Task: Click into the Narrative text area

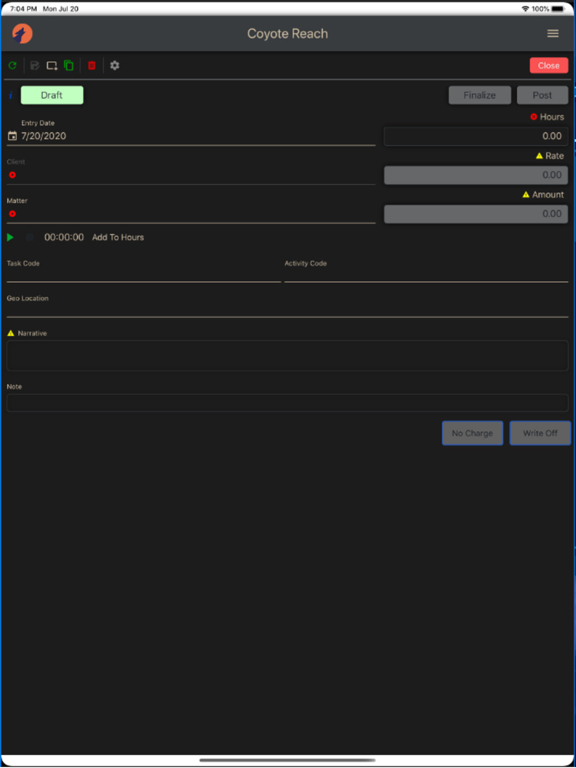Action: 288,356
